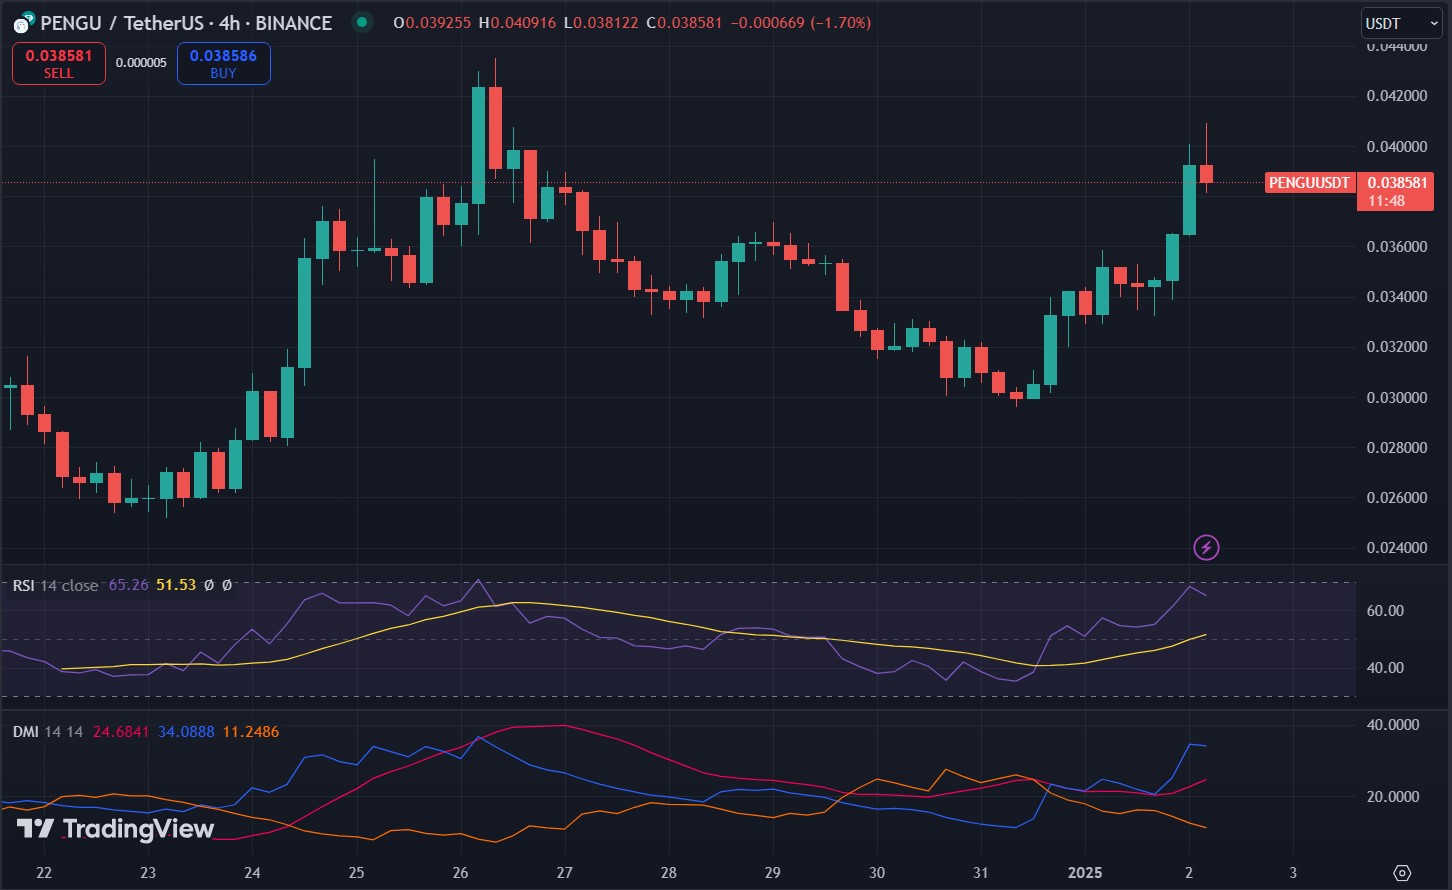Click the 0.000005 spread value
The image size is (1452, 890).
tap(141, 62)
